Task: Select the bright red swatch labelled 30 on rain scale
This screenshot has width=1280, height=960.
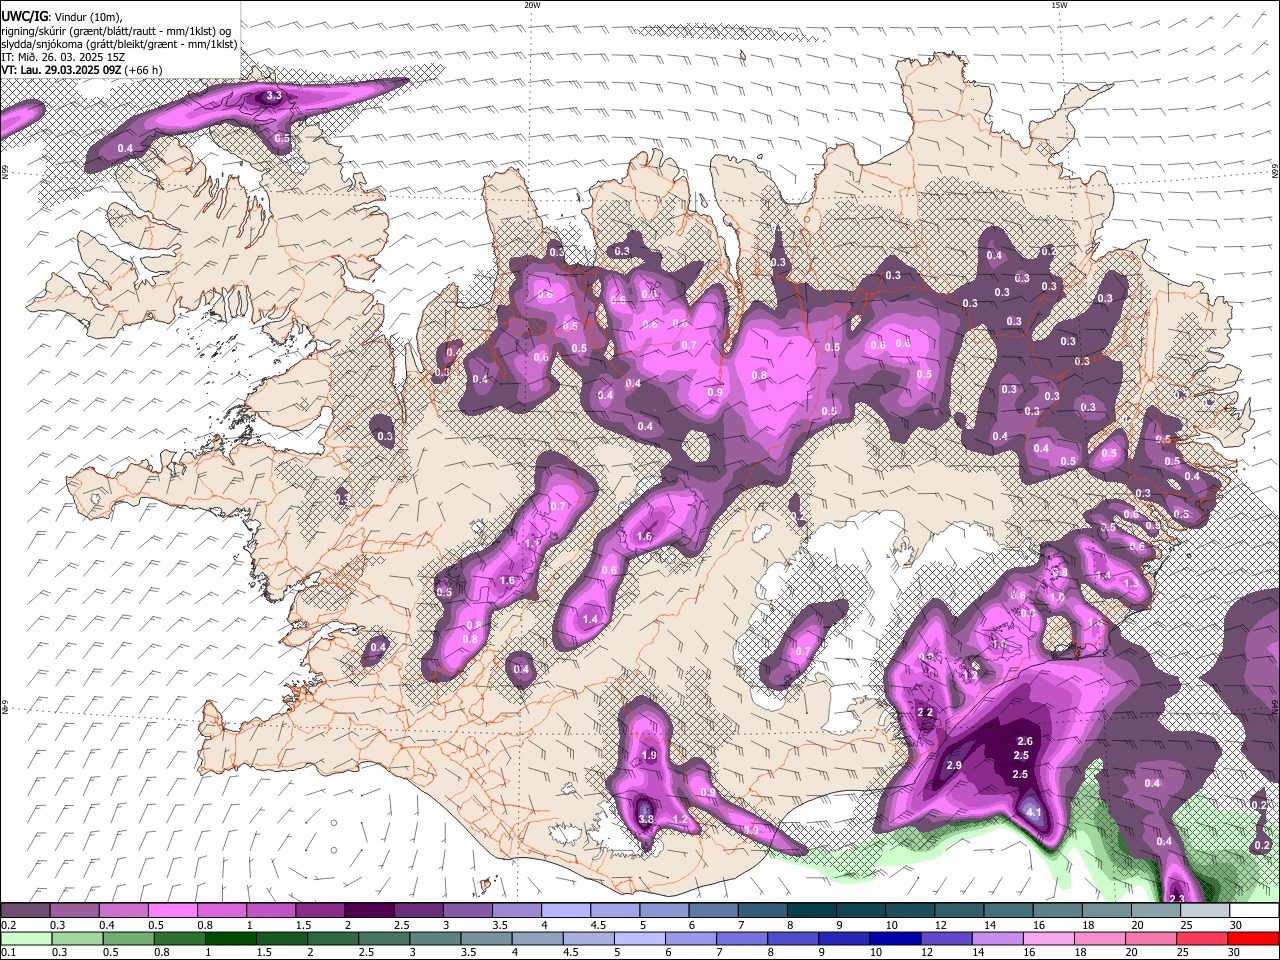Action: (x=1253, y=939)
